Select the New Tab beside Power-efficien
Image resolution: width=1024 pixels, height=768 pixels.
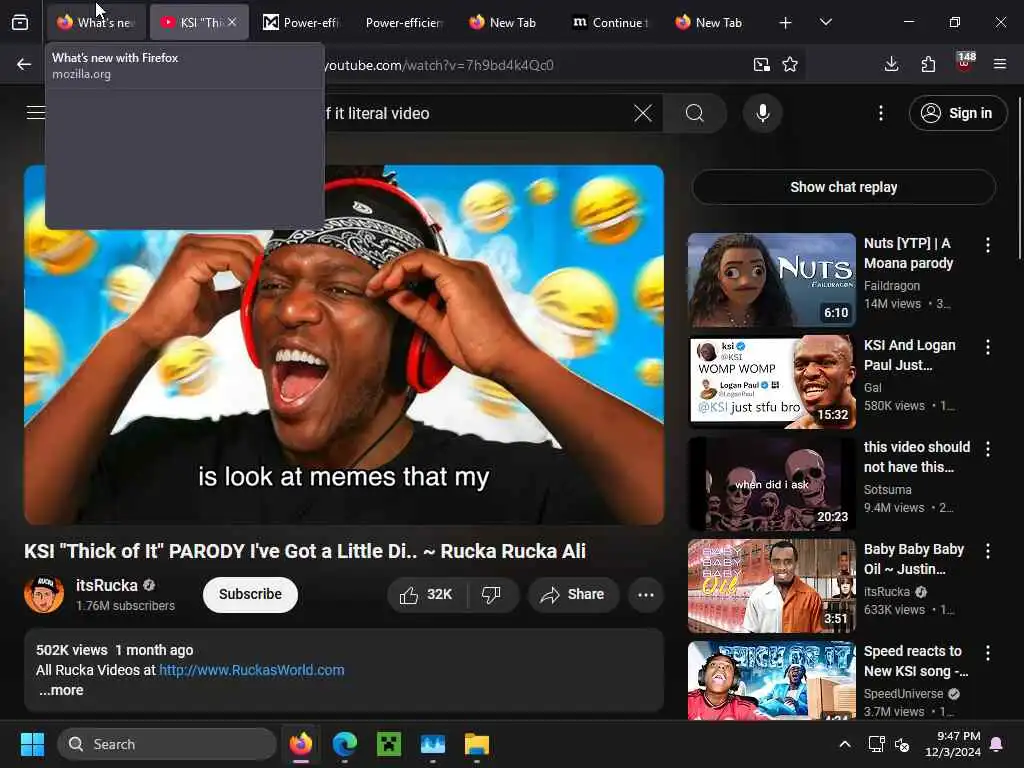click(506, 23)
